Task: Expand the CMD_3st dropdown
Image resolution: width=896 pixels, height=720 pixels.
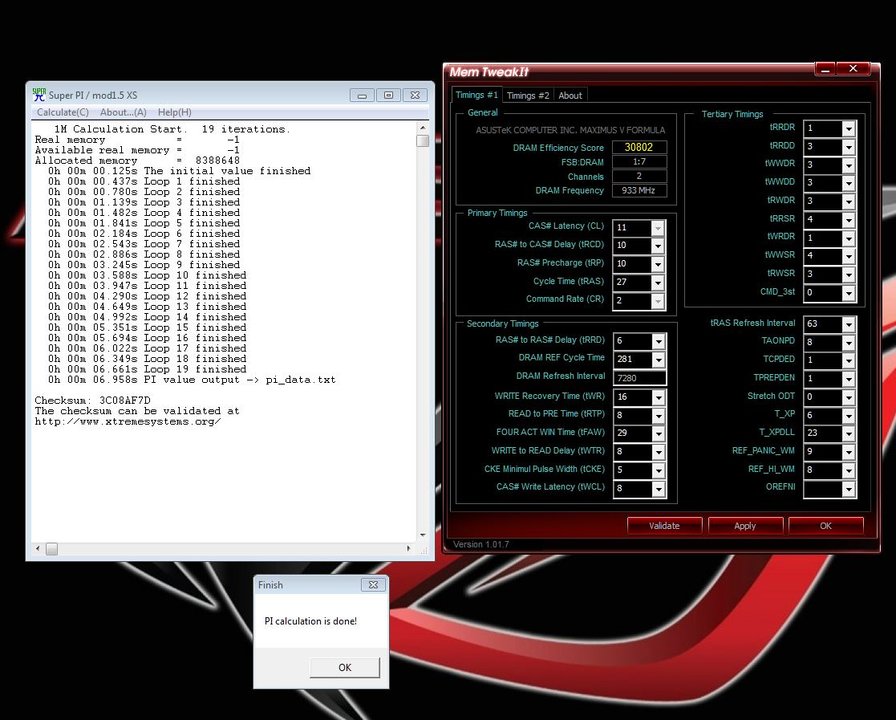Action: pos(849,293)
